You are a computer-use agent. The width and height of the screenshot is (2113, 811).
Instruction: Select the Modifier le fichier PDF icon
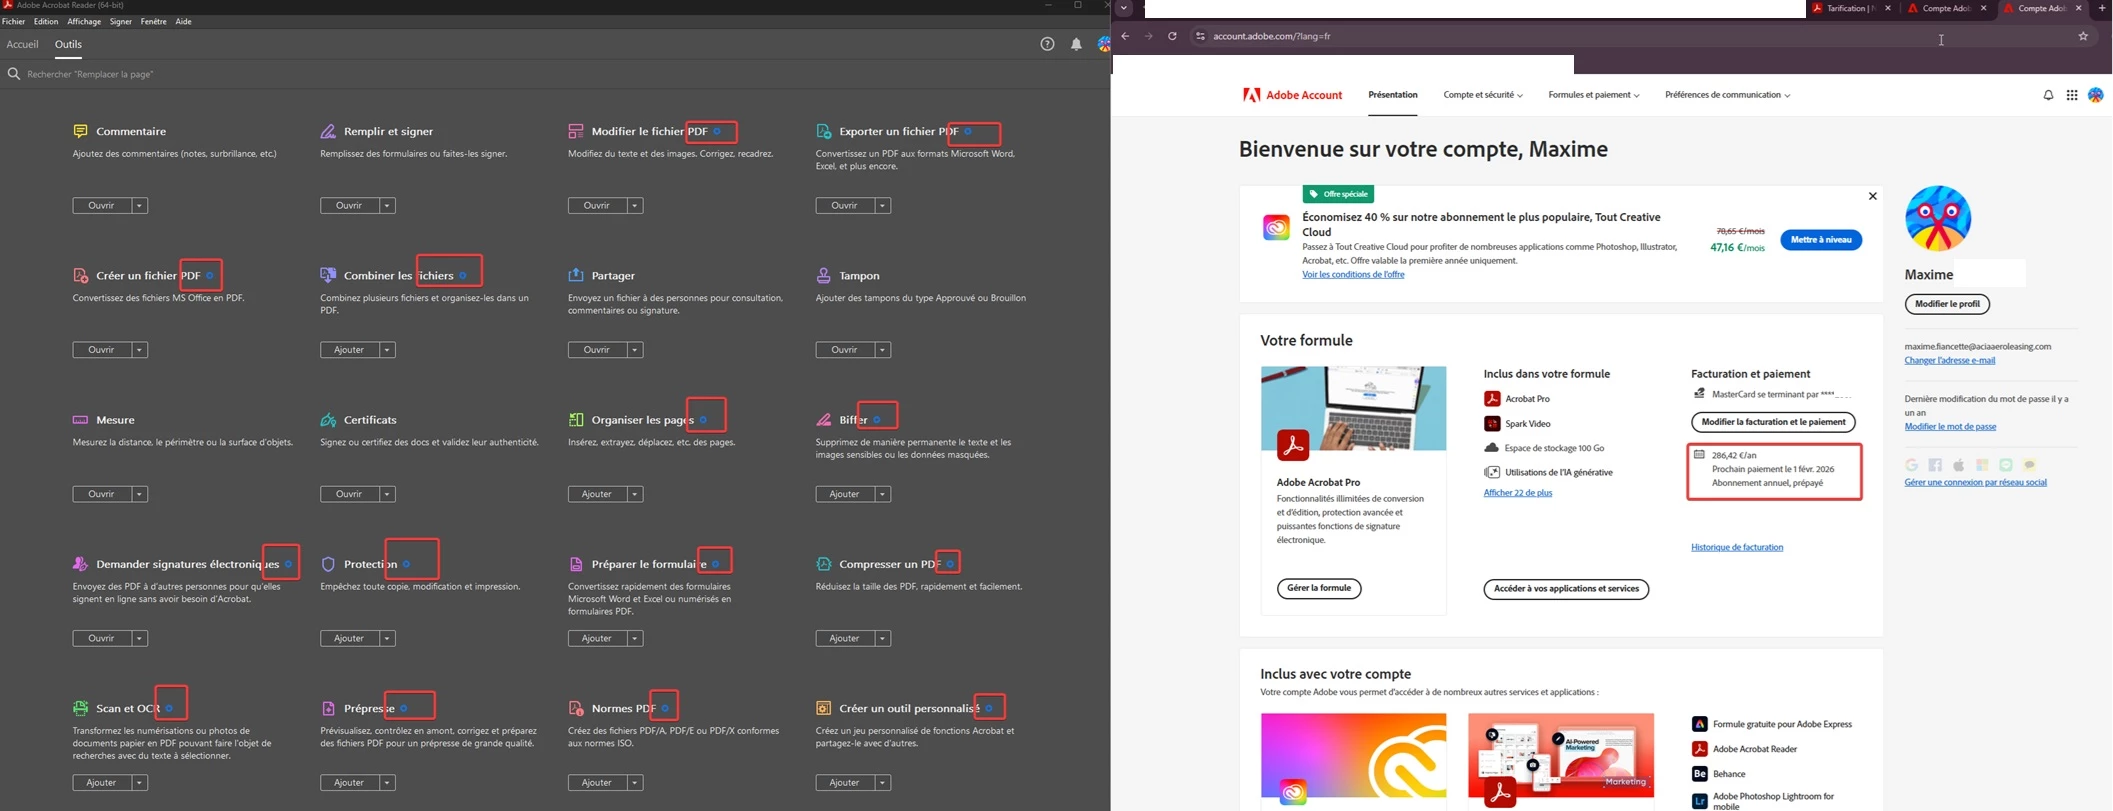click(x=576, y=131)
